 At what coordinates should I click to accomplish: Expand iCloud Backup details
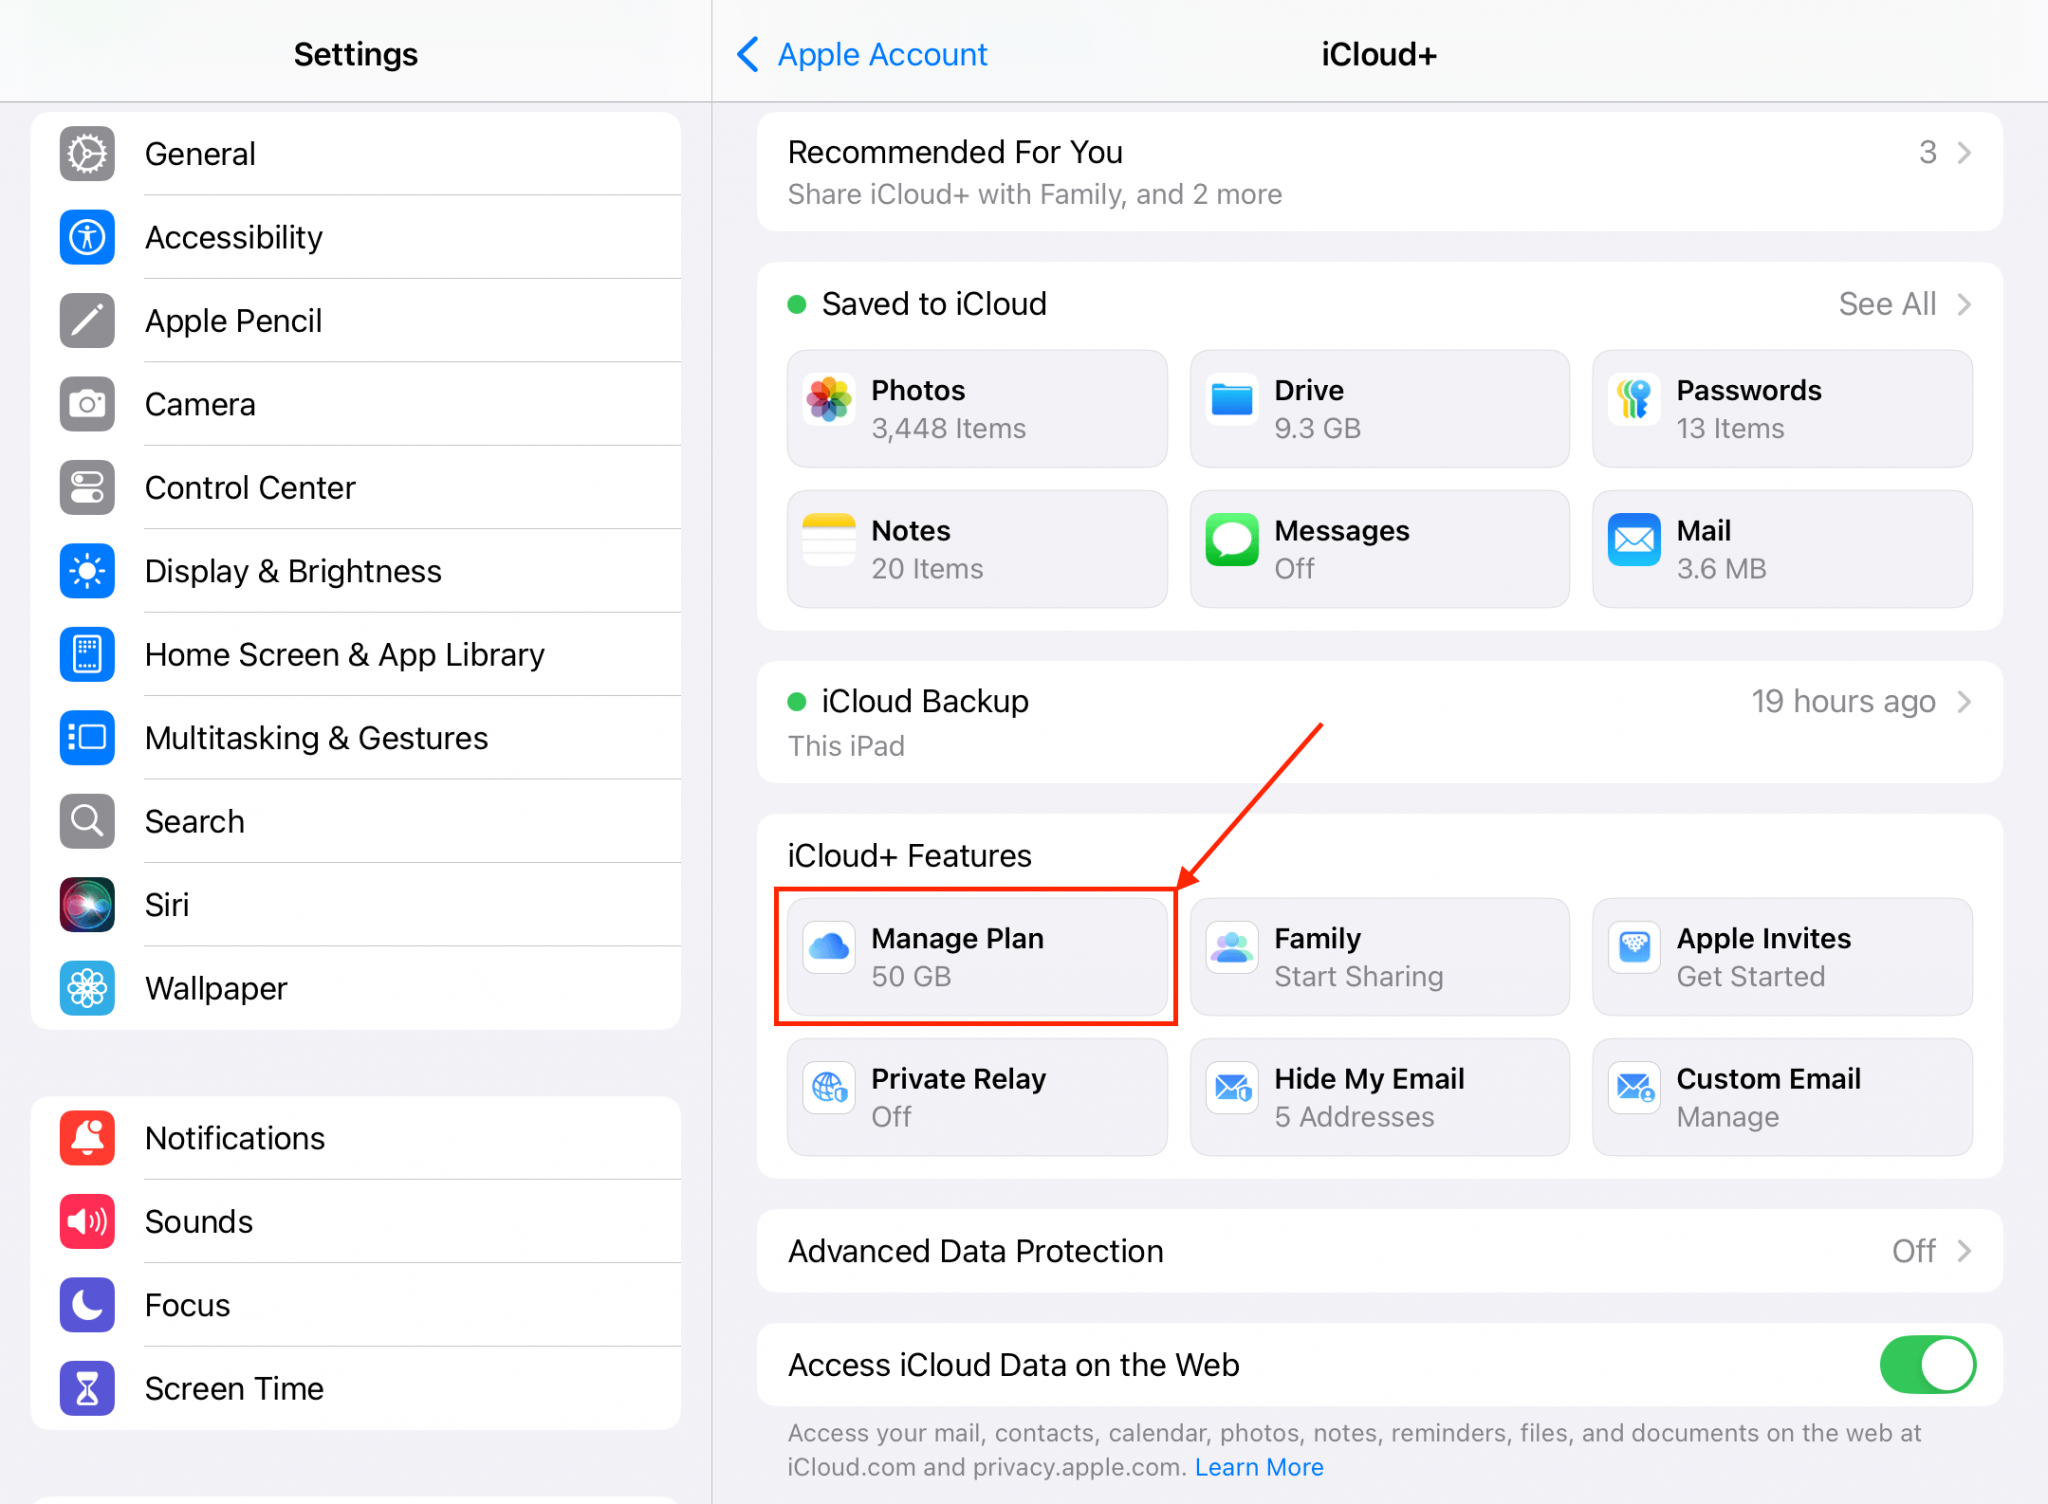[1378, 722]
